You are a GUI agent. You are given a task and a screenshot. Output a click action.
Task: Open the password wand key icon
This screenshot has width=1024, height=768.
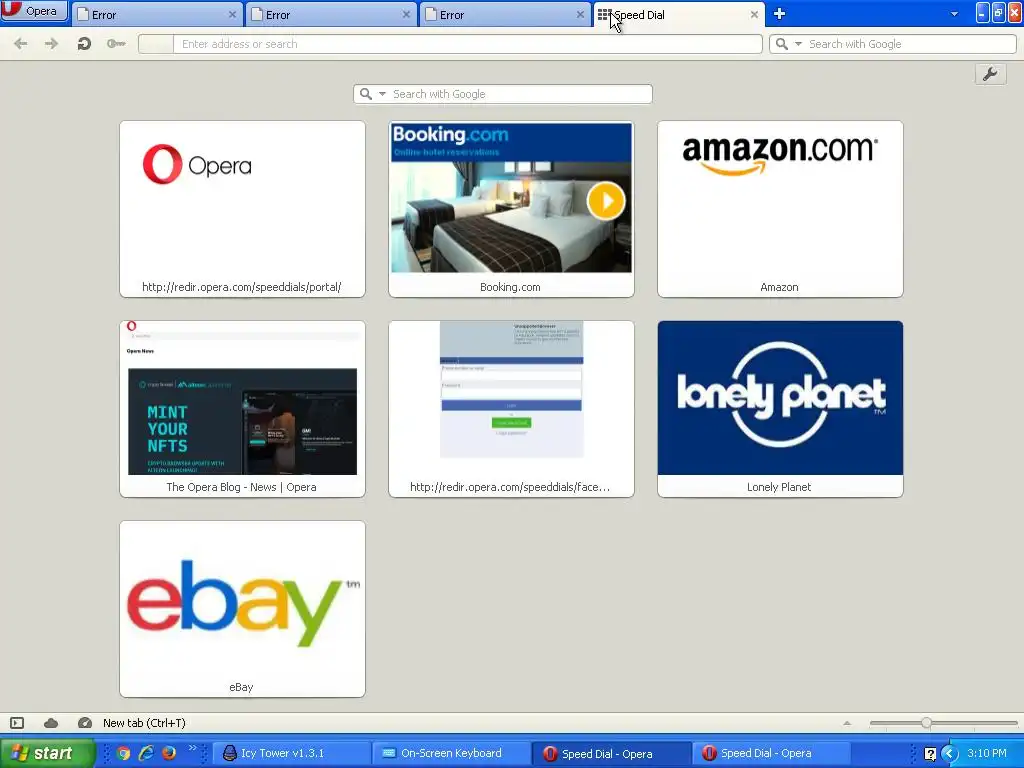coord(116,44)
